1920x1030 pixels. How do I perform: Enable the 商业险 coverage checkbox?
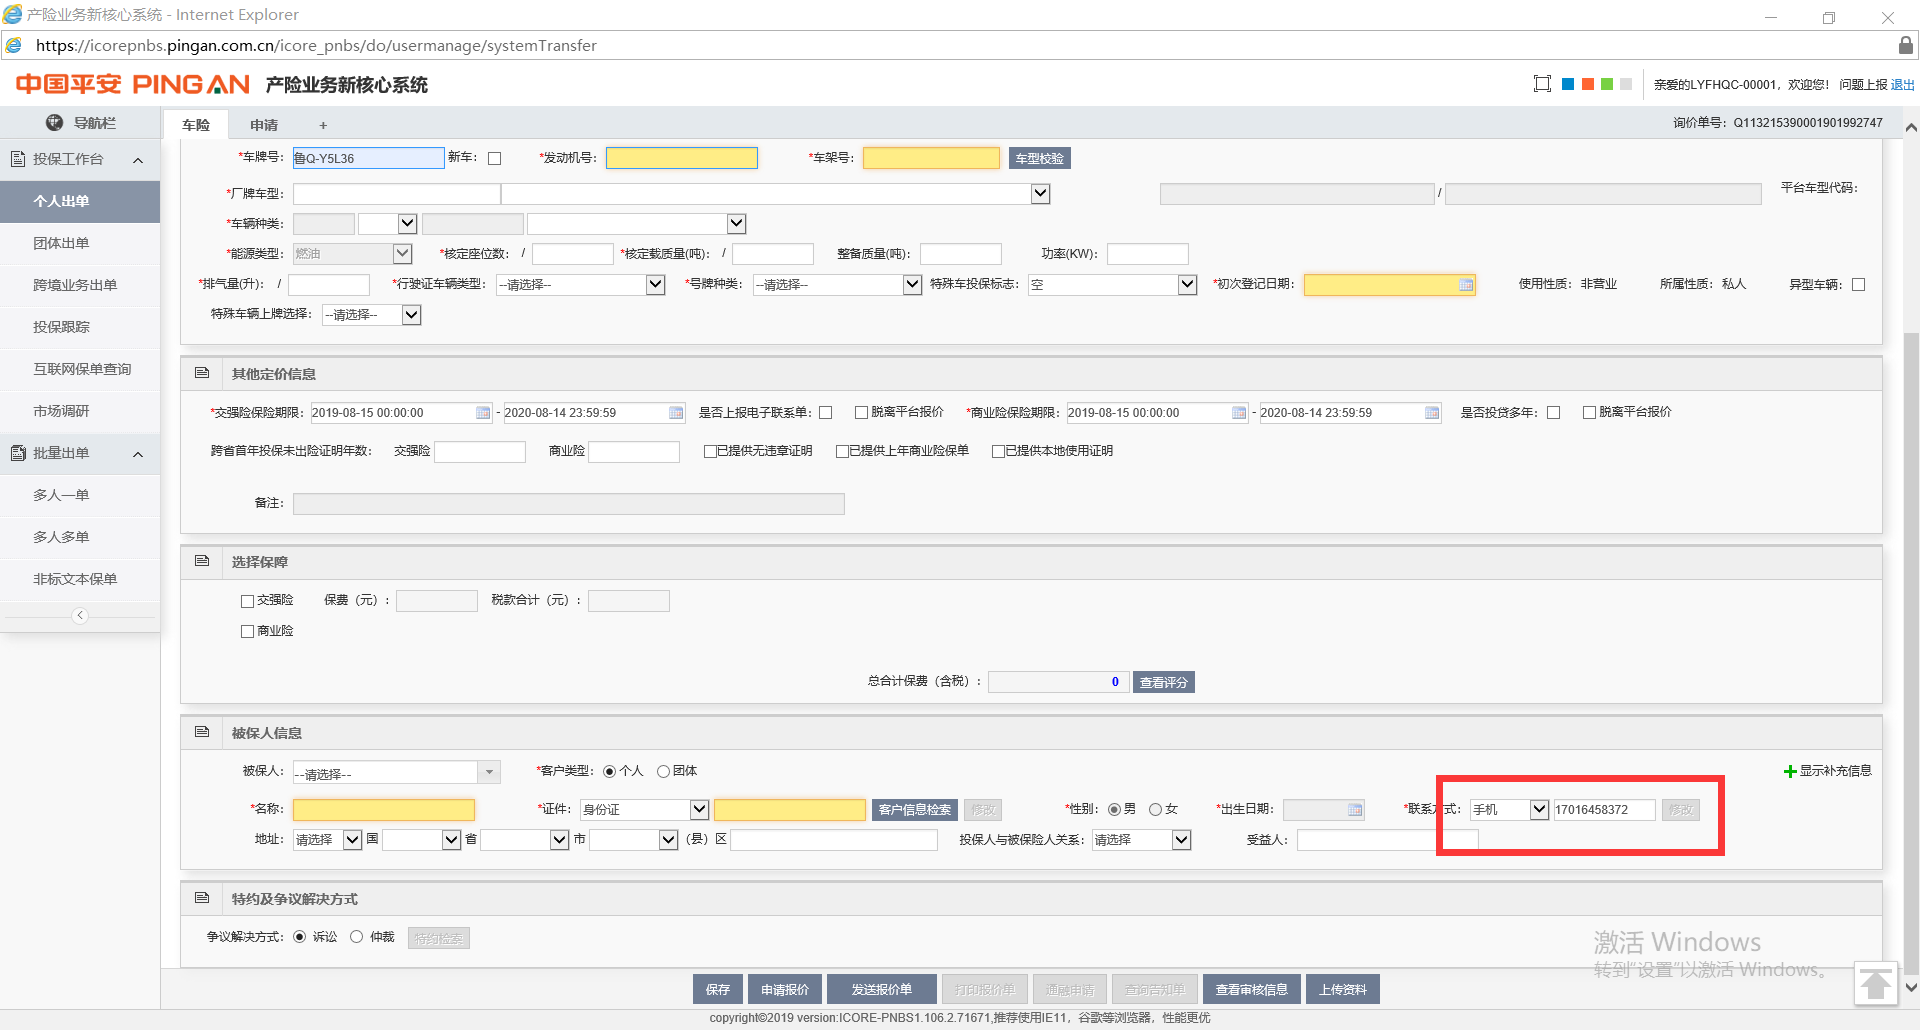(248, 632)
